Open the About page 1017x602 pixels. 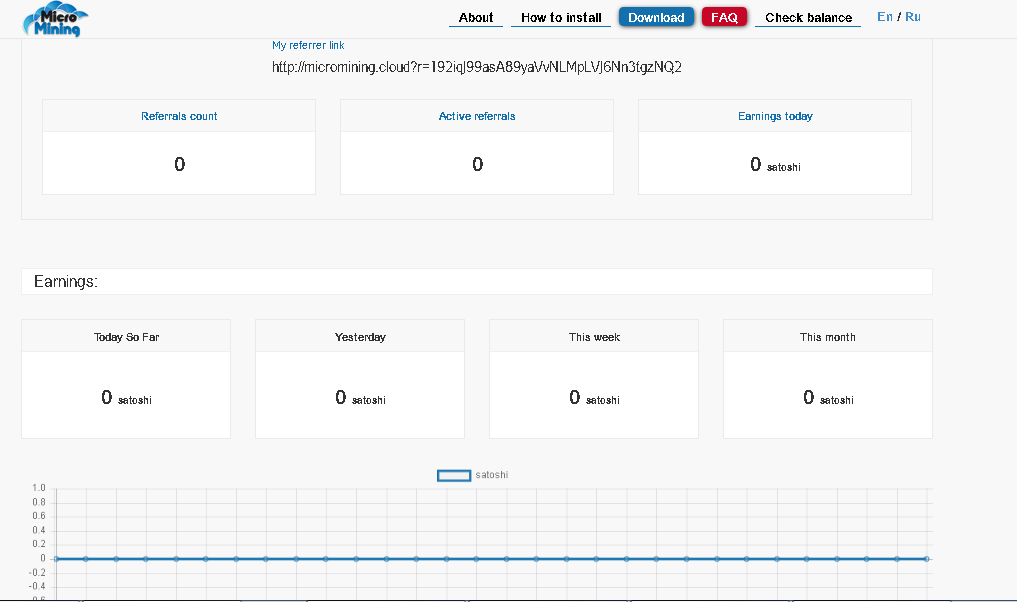pos(475,17)
